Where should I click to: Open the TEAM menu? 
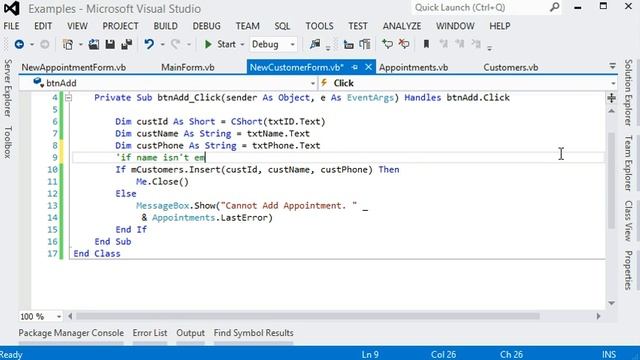(247, 26)
